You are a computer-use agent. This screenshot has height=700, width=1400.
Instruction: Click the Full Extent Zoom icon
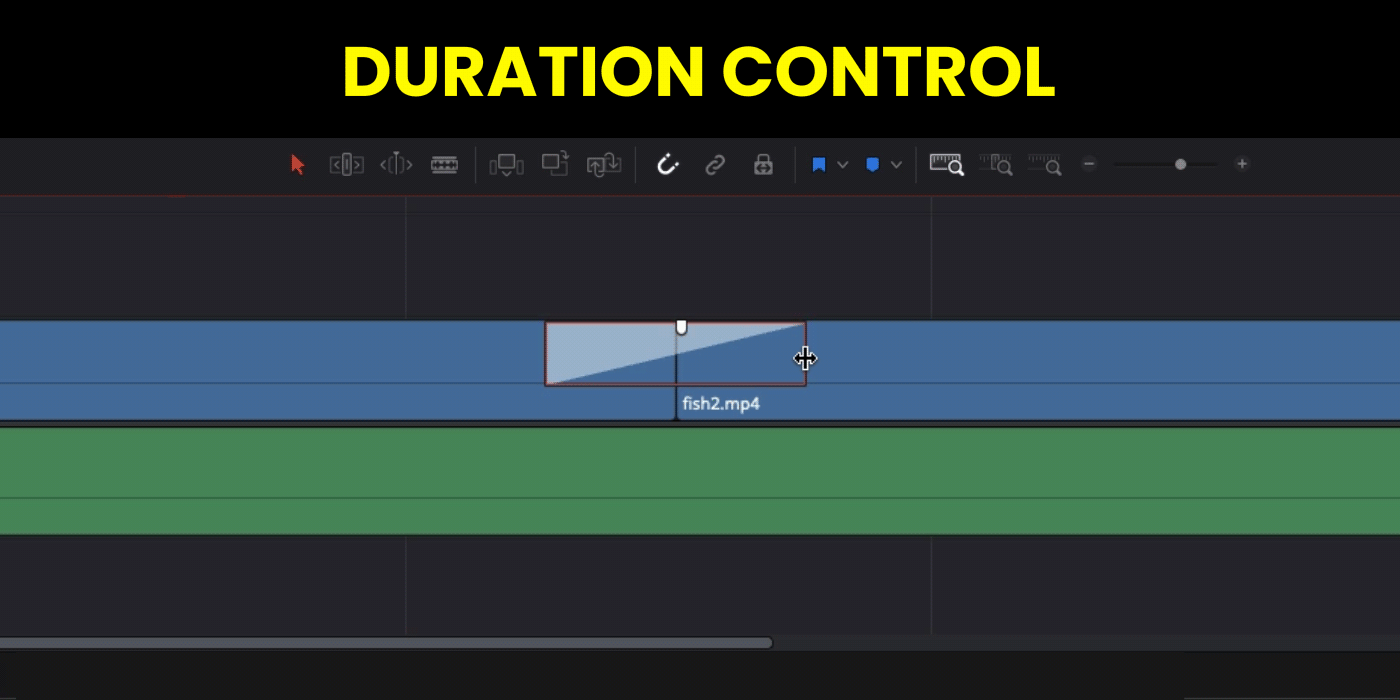pos(946,165)
